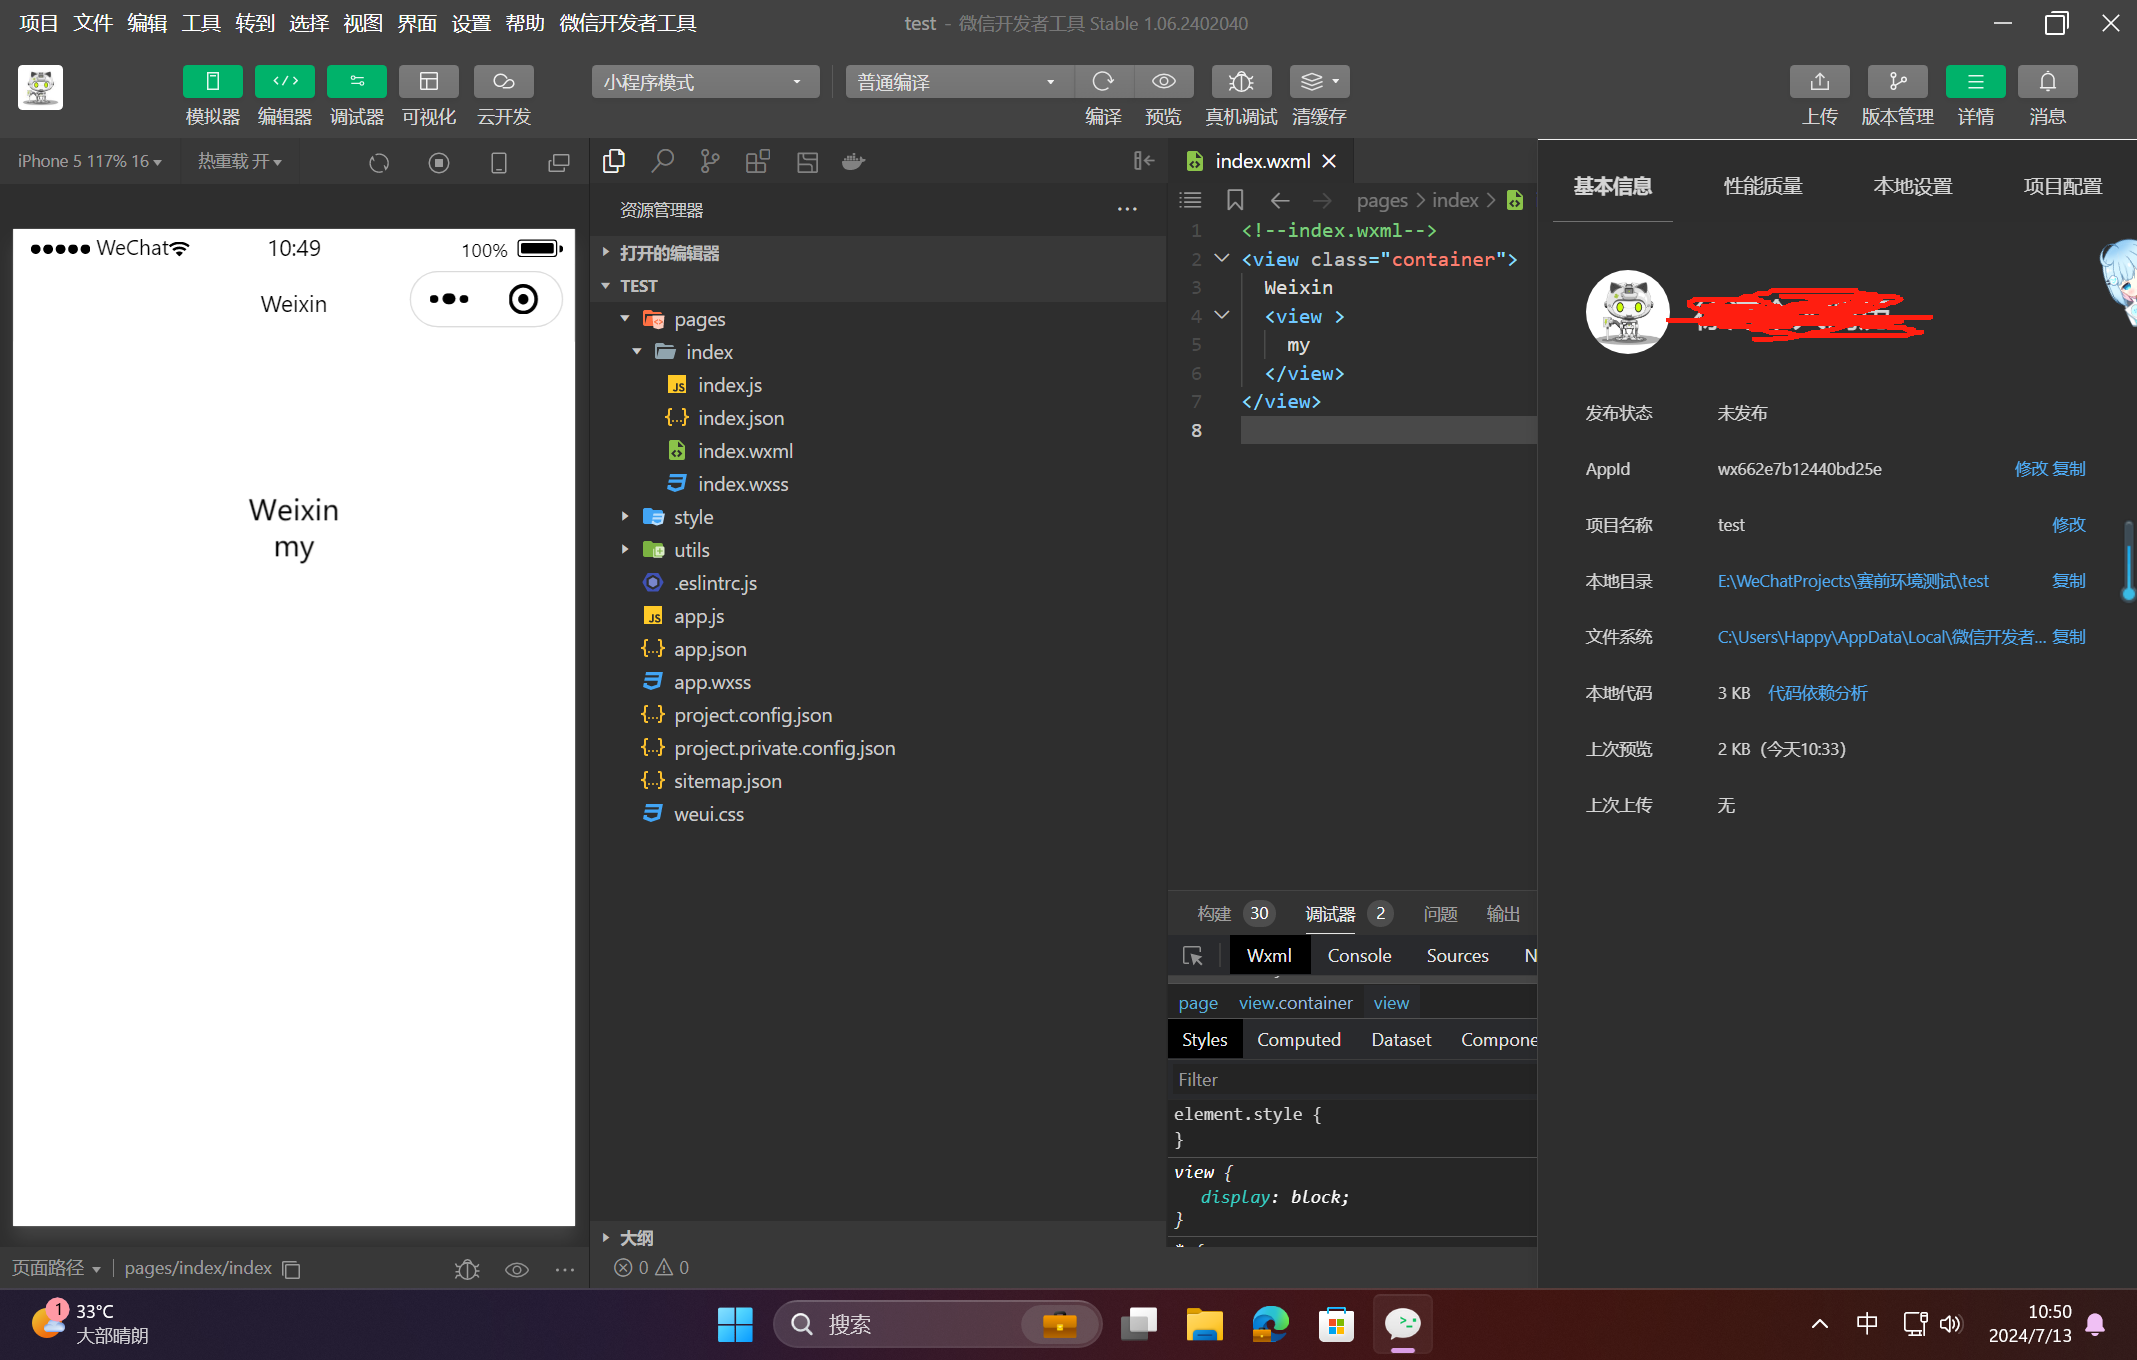
Task: Open the search icon in explorer sidebar
Action: point(662,161)
